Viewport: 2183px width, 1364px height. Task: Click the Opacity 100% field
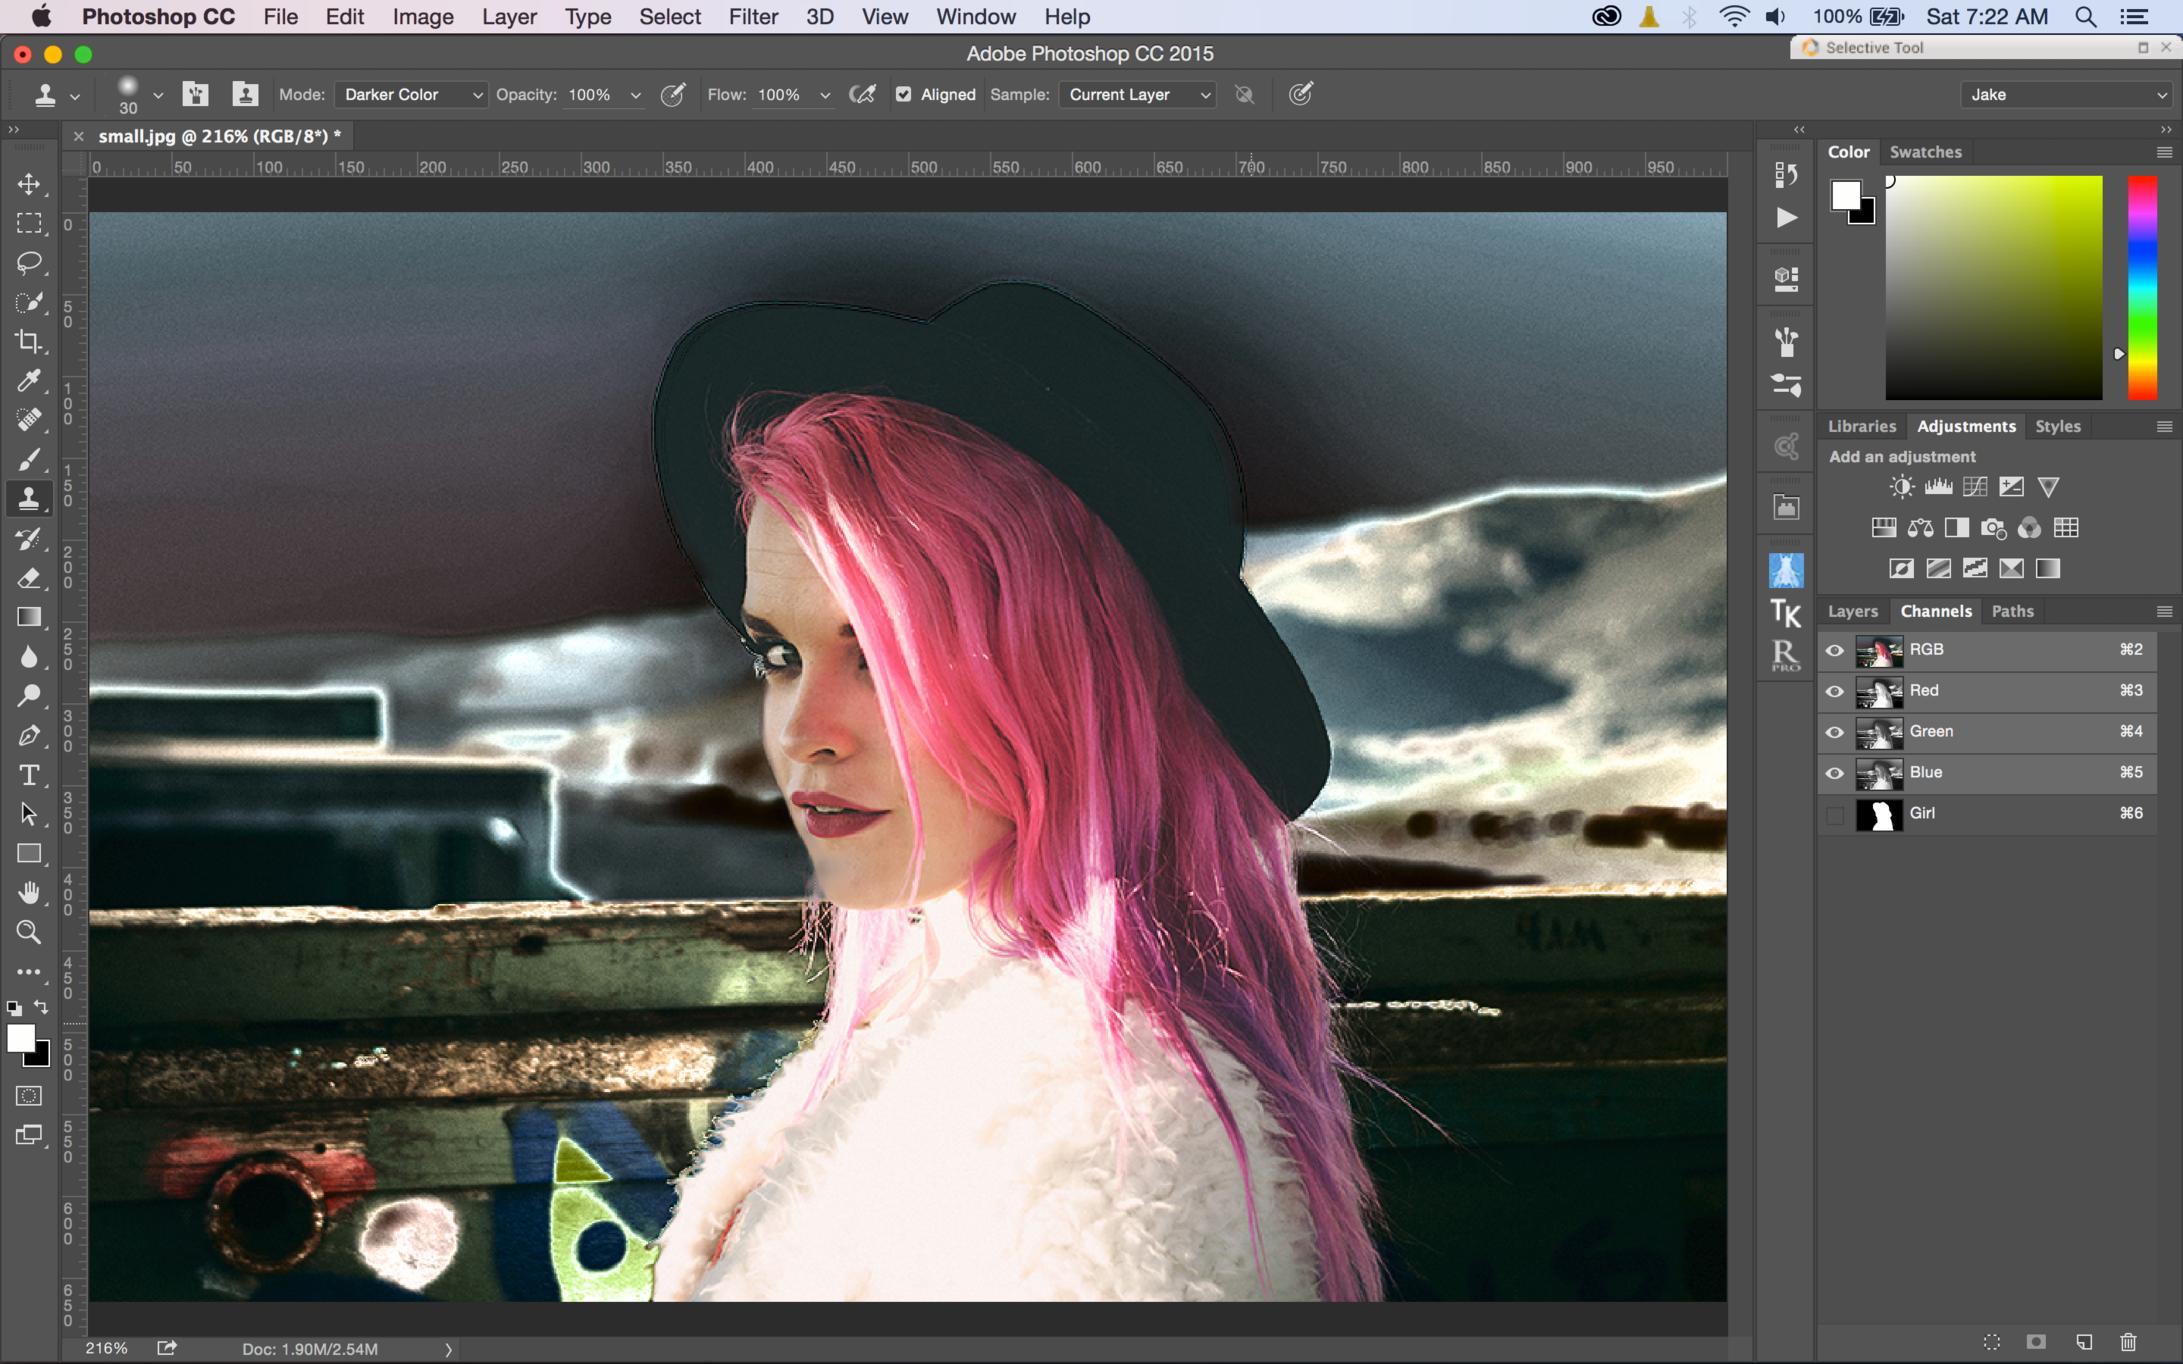(x=590, y=94)
